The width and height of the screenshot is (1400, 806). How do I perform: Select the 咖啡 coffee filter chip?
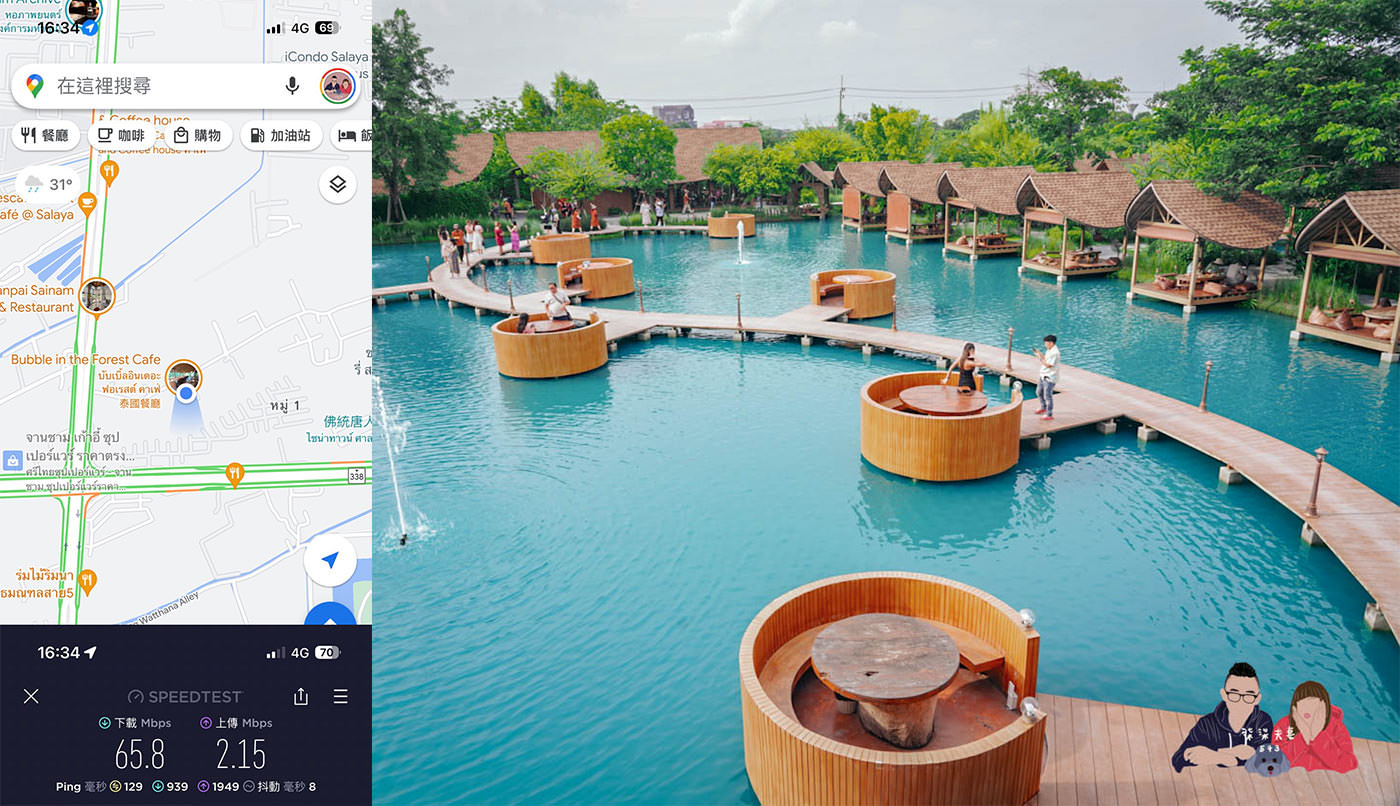coord(120,135)
